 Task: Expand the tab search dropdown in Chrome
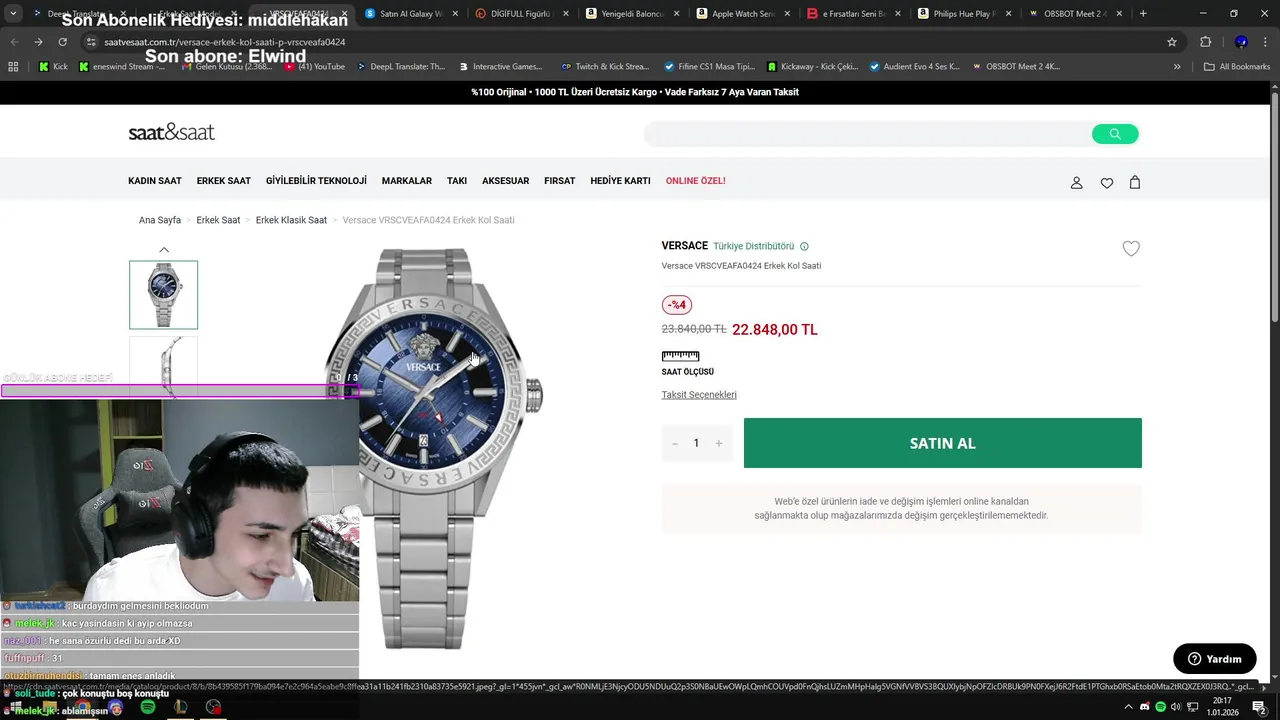13,13
